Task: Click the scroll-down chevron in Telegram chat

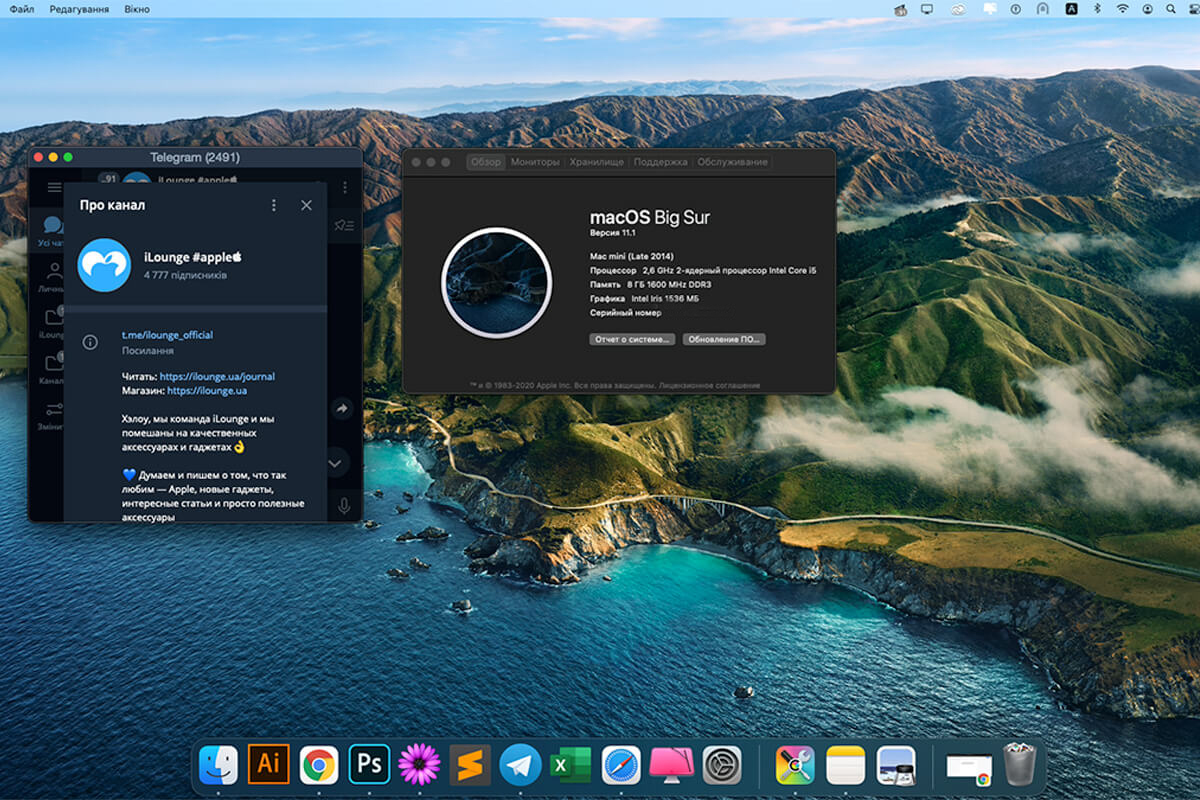Action: coord(335,463)
